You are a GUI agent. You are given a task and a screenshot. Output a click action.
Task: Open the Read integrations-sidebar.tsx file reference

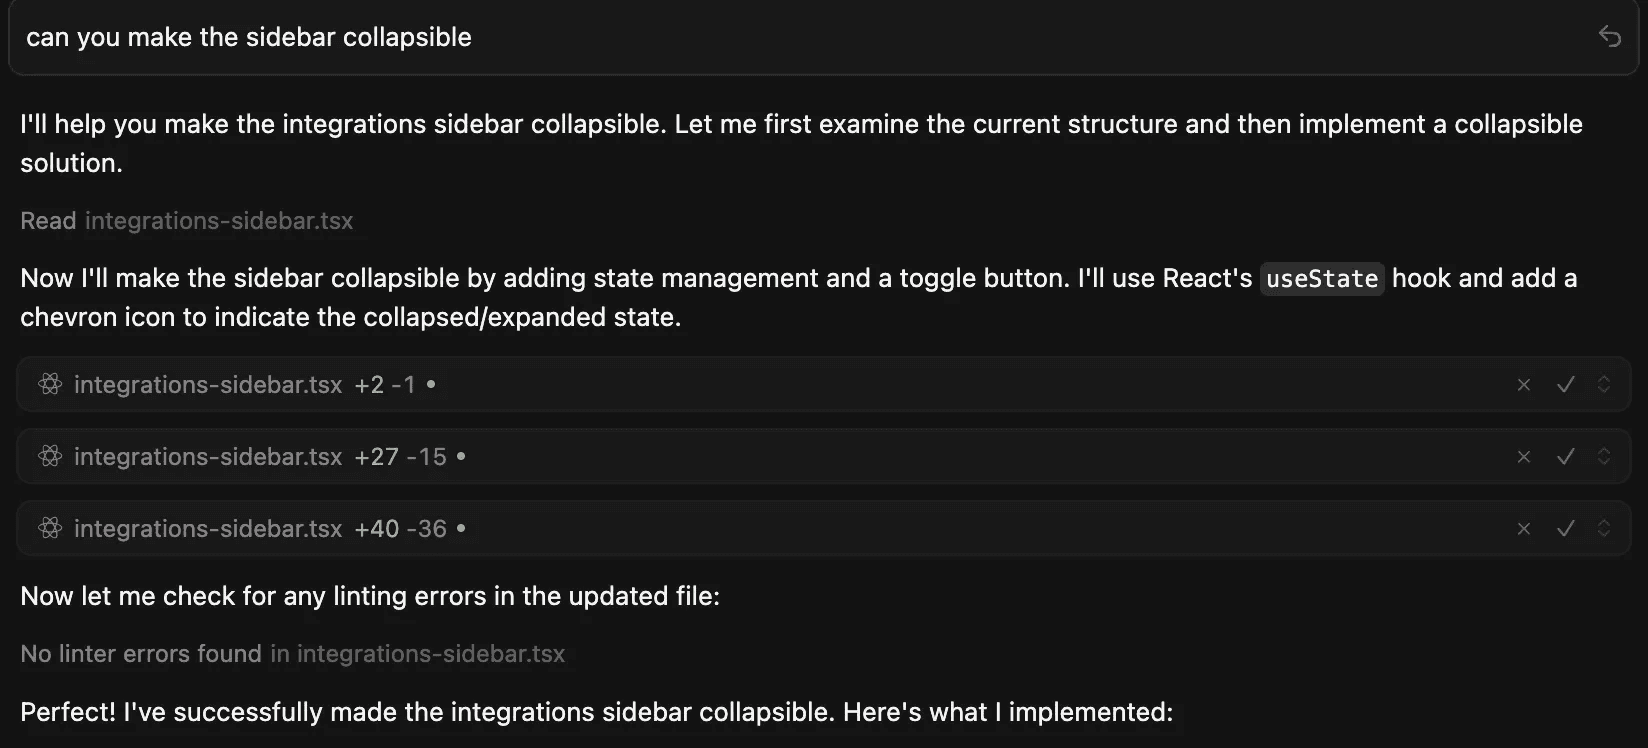tap(218, 221)
